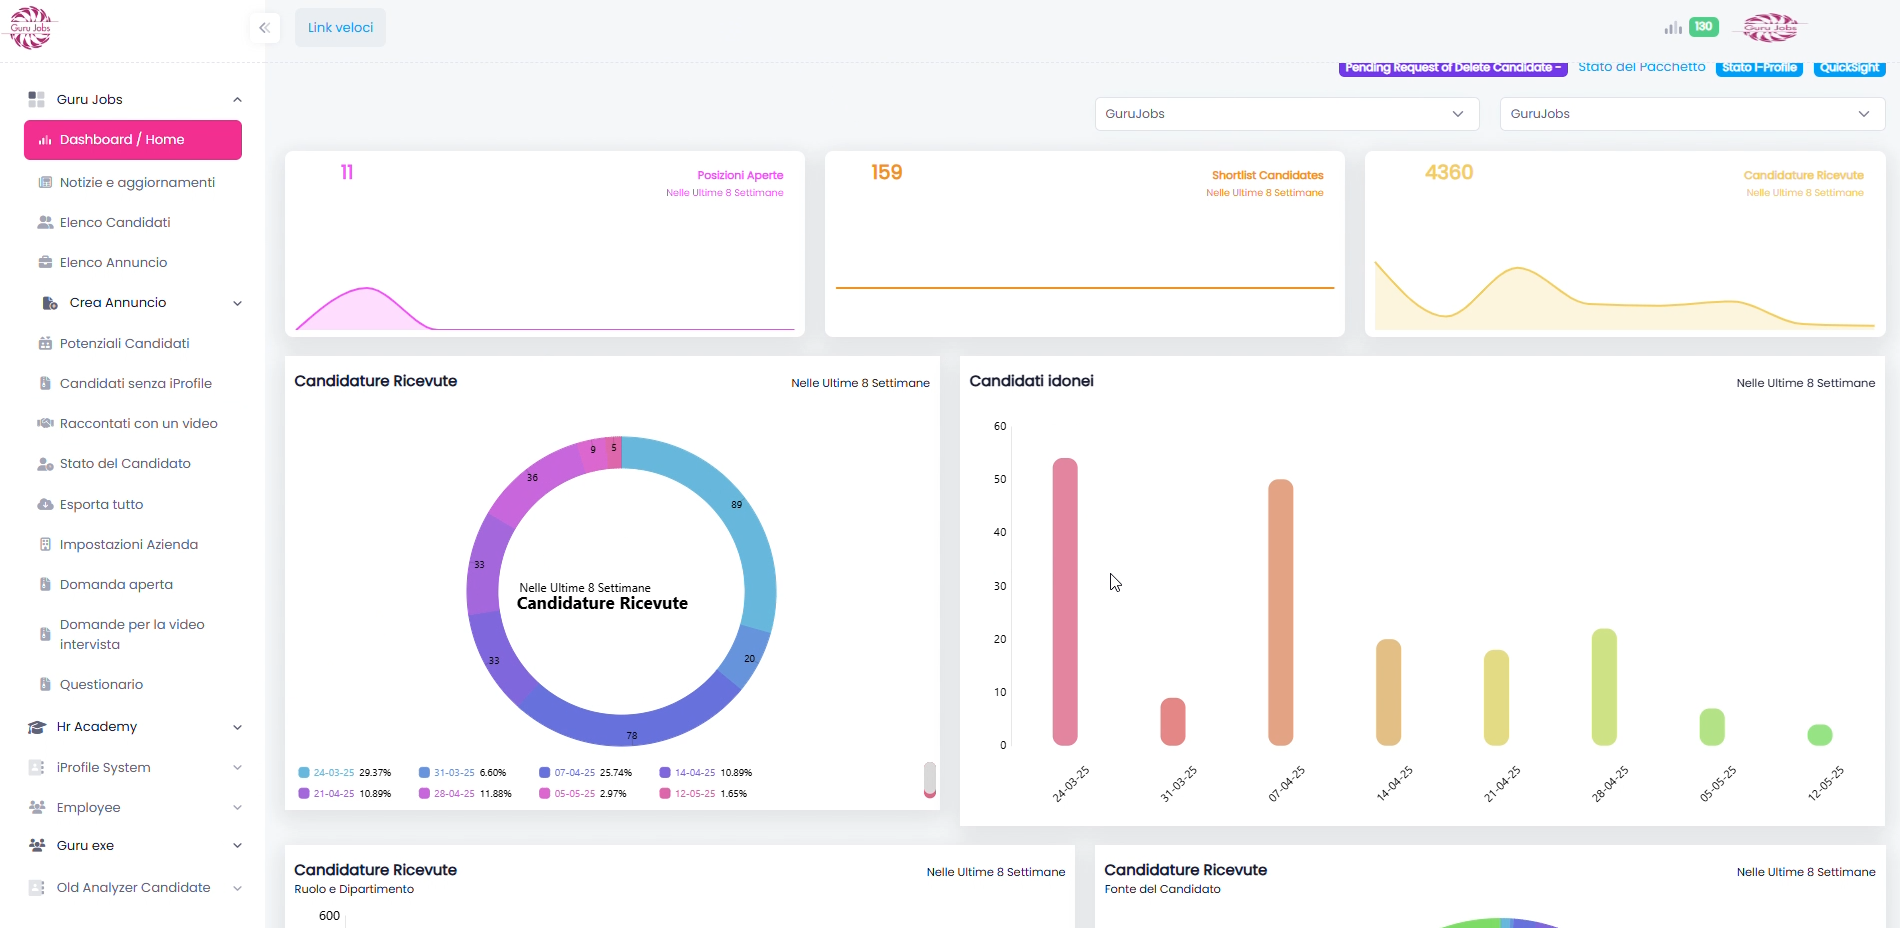Click the Esporta tutto cloud icon
The image size is (1900, 928).
pos(45,505)
